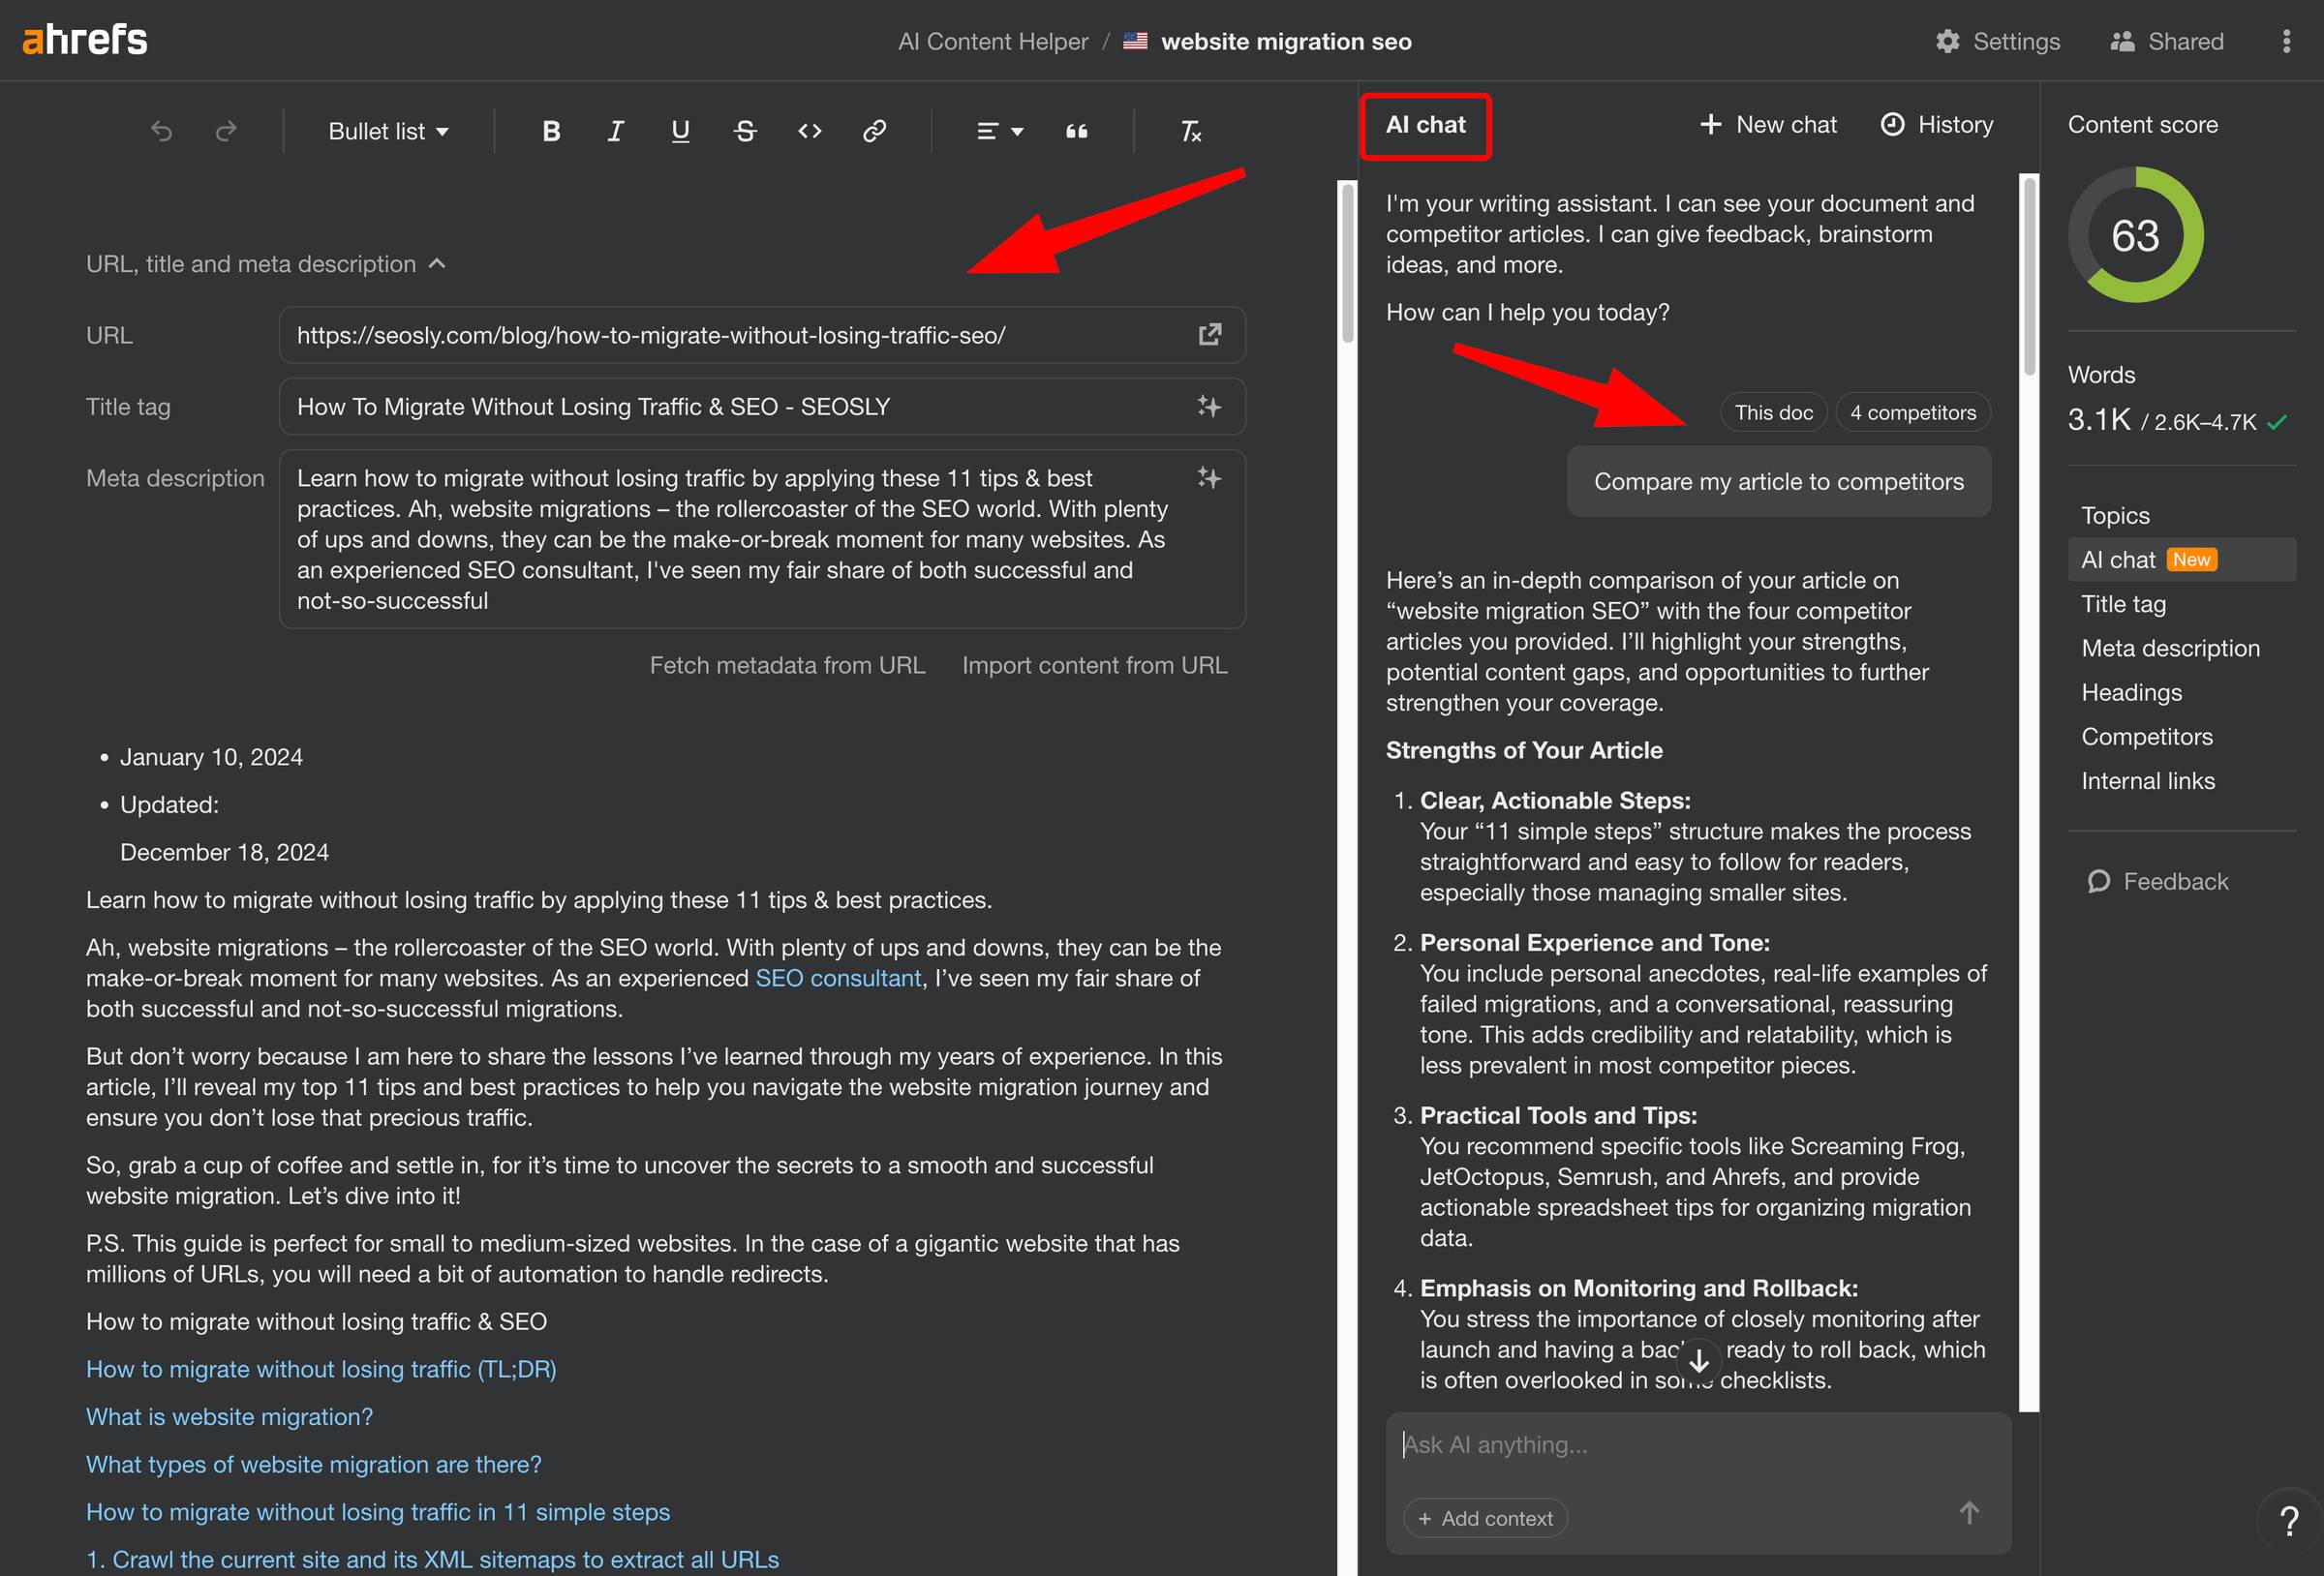Screen dimensions: 2324x1576
Task: Open the 11 simple steps link
Action: tap(377, 1512)
